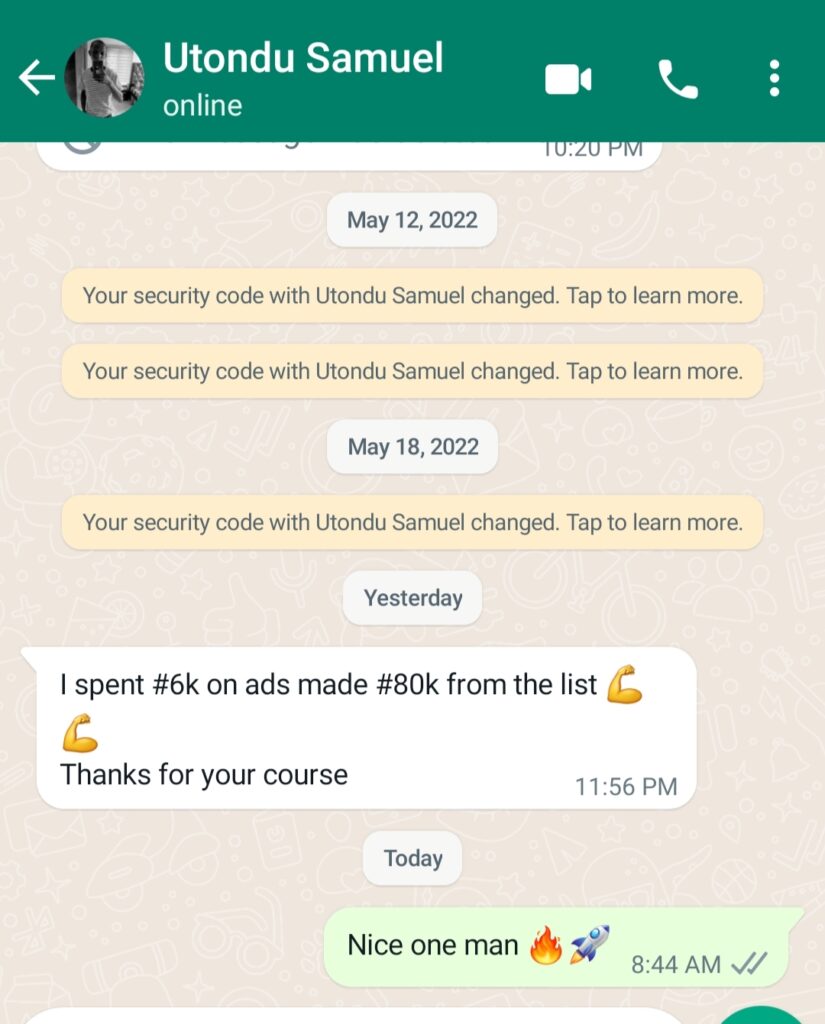Tap the Today date label
Screen dimensions: 825x1024
coord(412,858)
